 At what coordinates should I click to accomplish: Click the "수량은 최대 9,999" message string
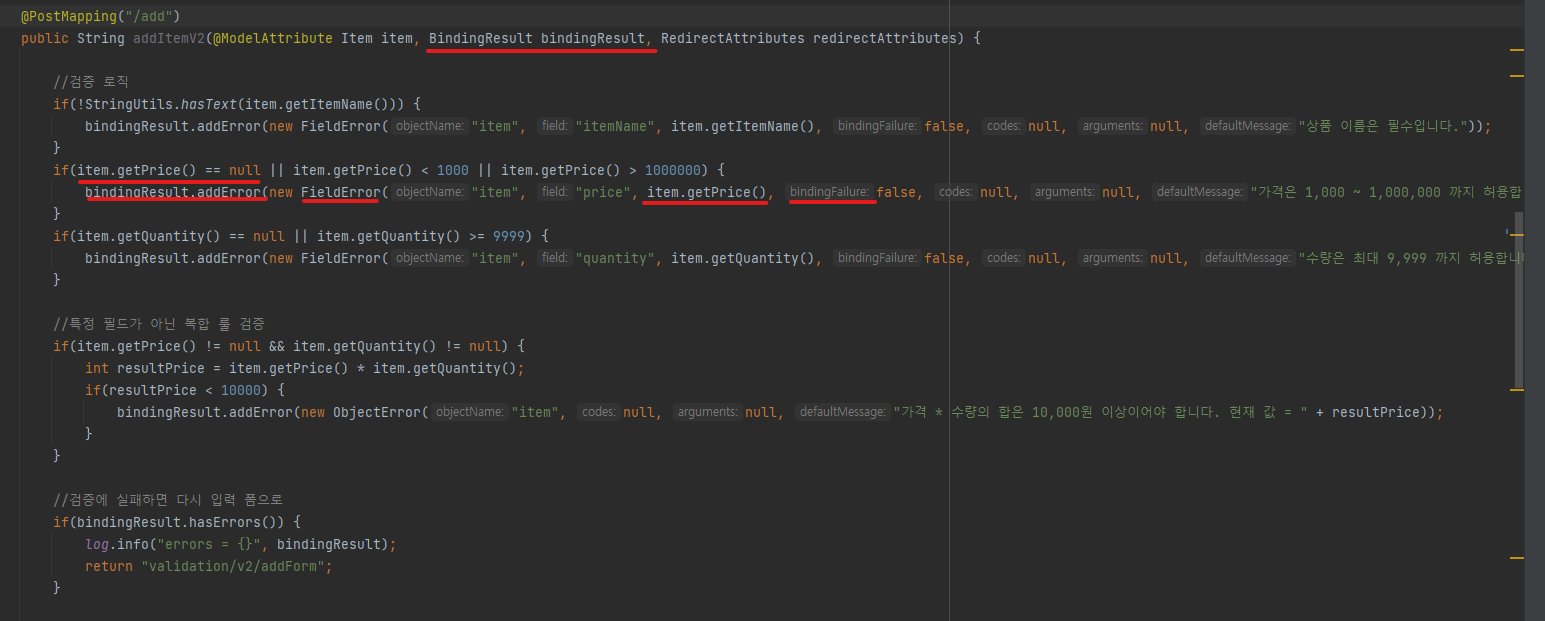coord(1410,258)
